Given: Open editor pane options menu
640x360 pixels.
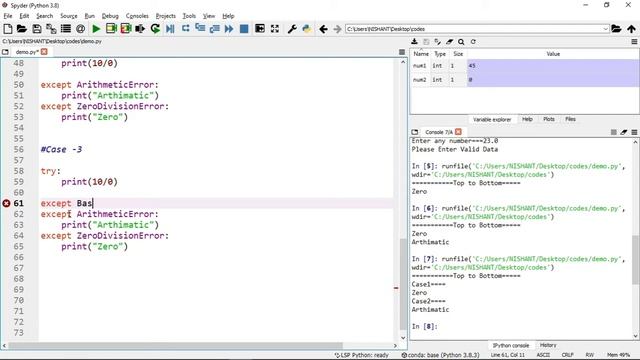Looking at the screenshot, I should (402, 52).
